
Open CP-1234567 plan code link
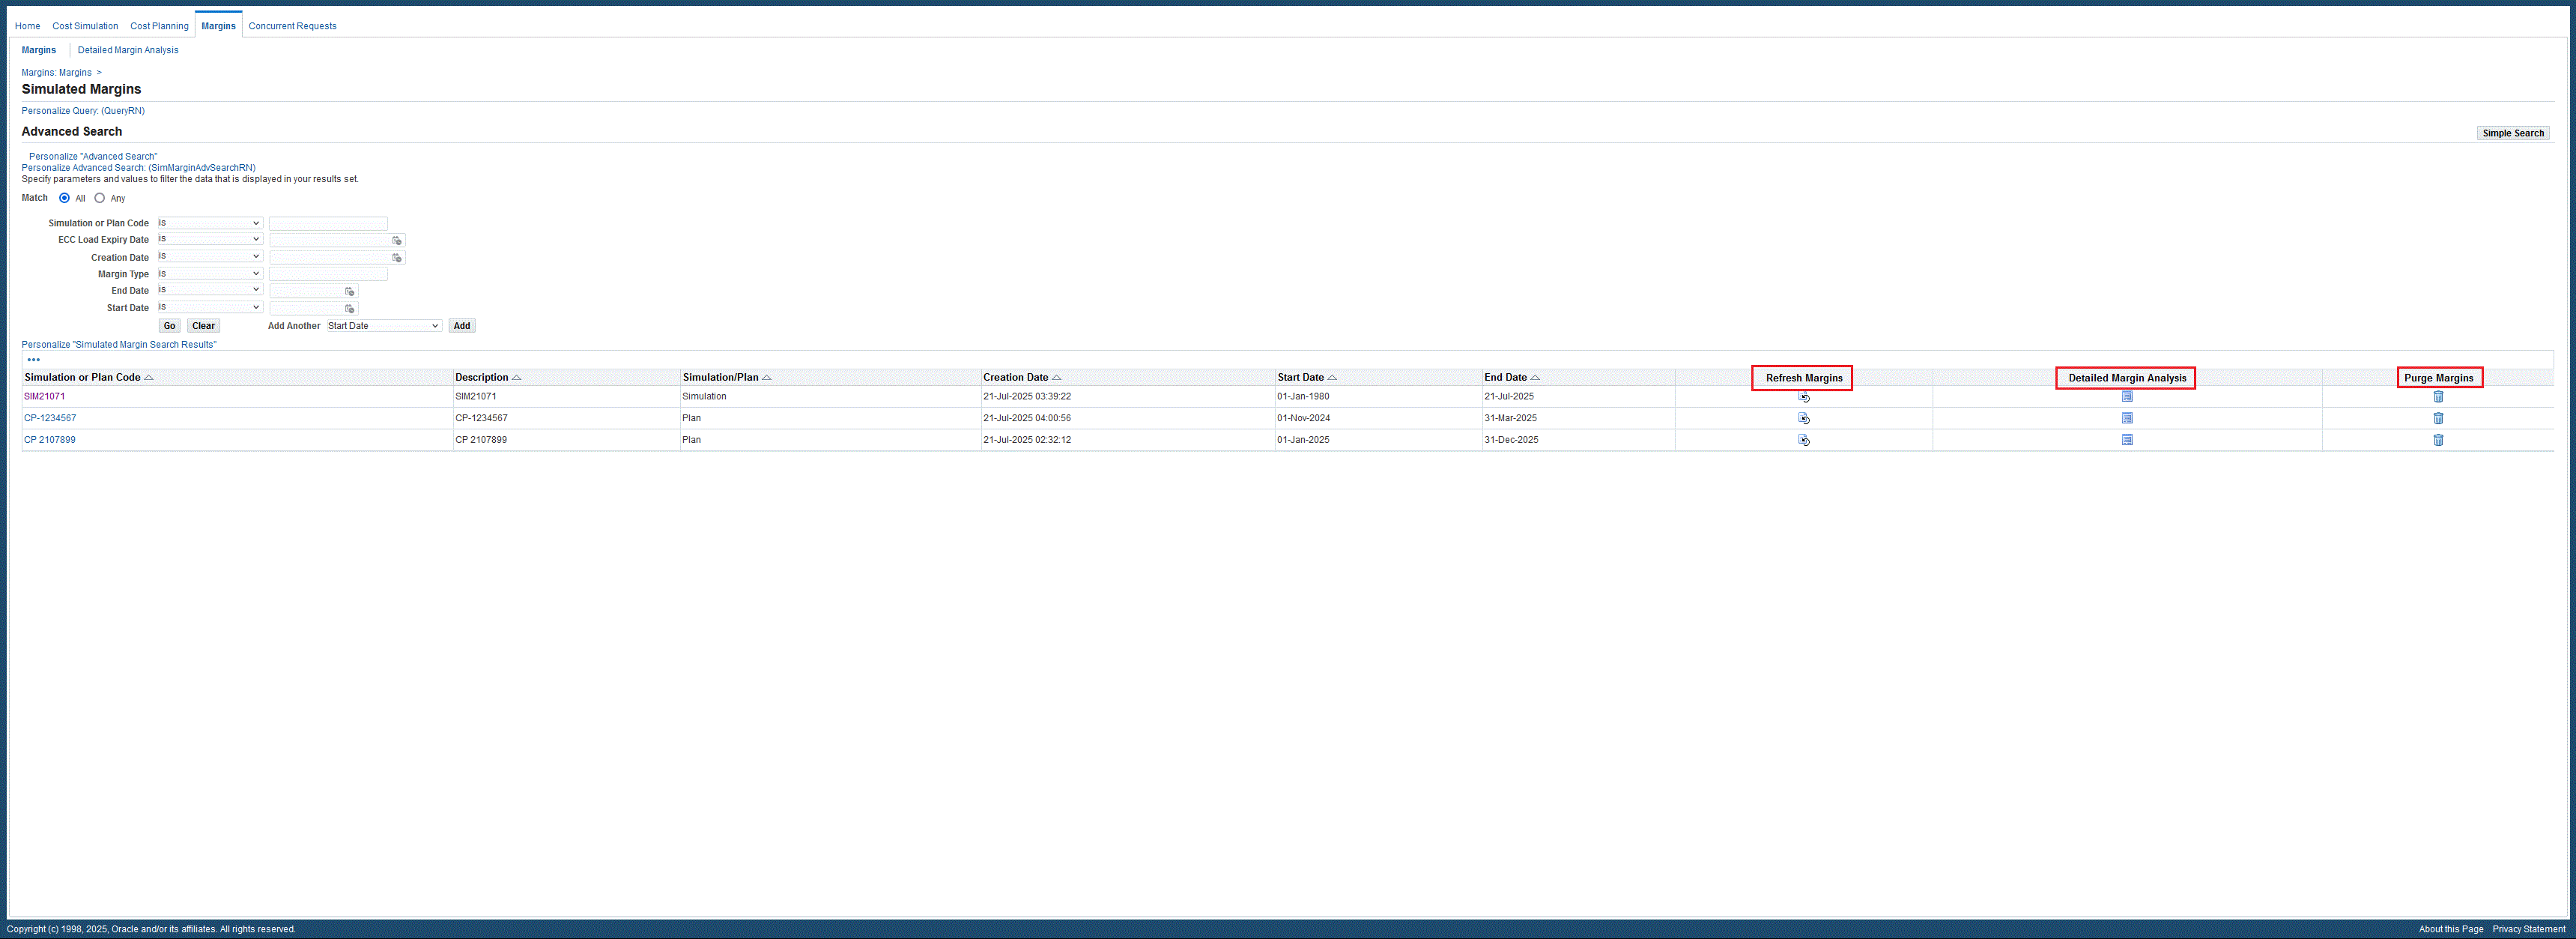pos(50,418)
